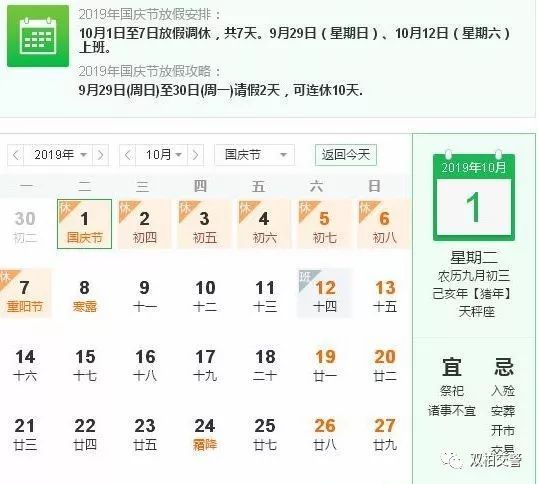Click 农历九月初三 lunar date text
Viewport: 538px width, 484px height.
pyautogui.click(x=473, y=276)
